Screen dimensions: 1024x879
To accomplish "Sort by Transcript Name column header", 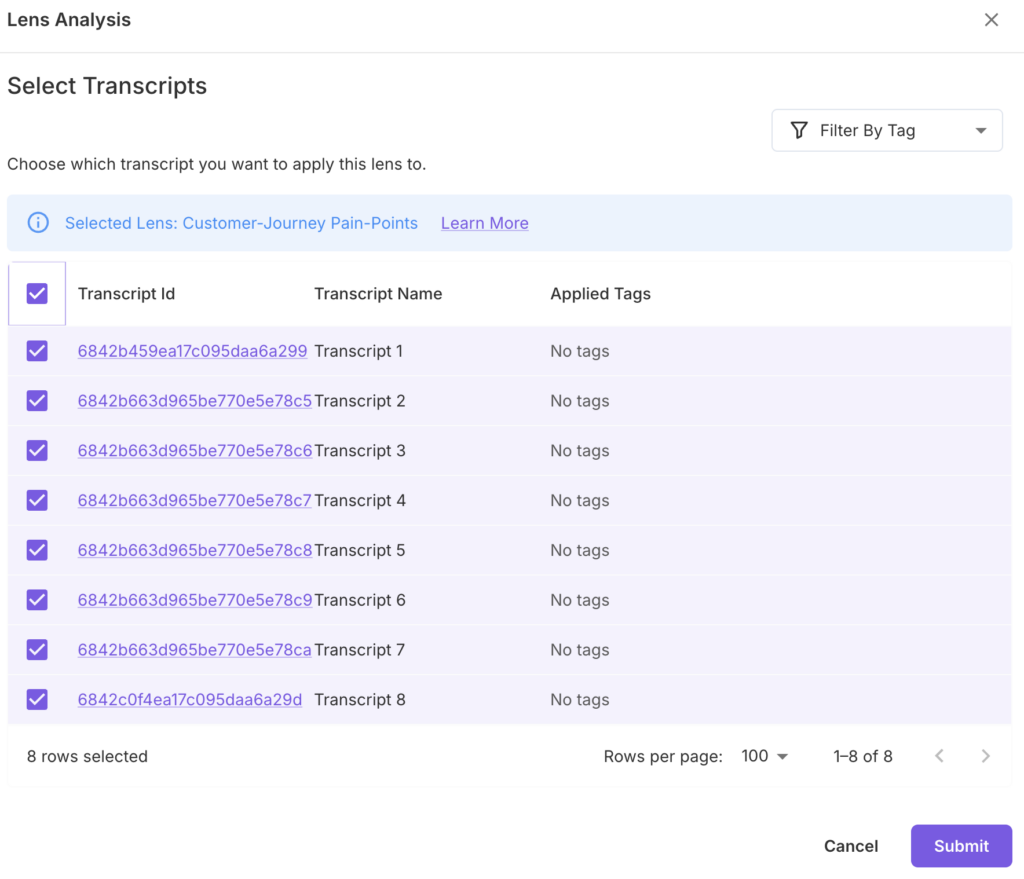I will tap(378, 294).
